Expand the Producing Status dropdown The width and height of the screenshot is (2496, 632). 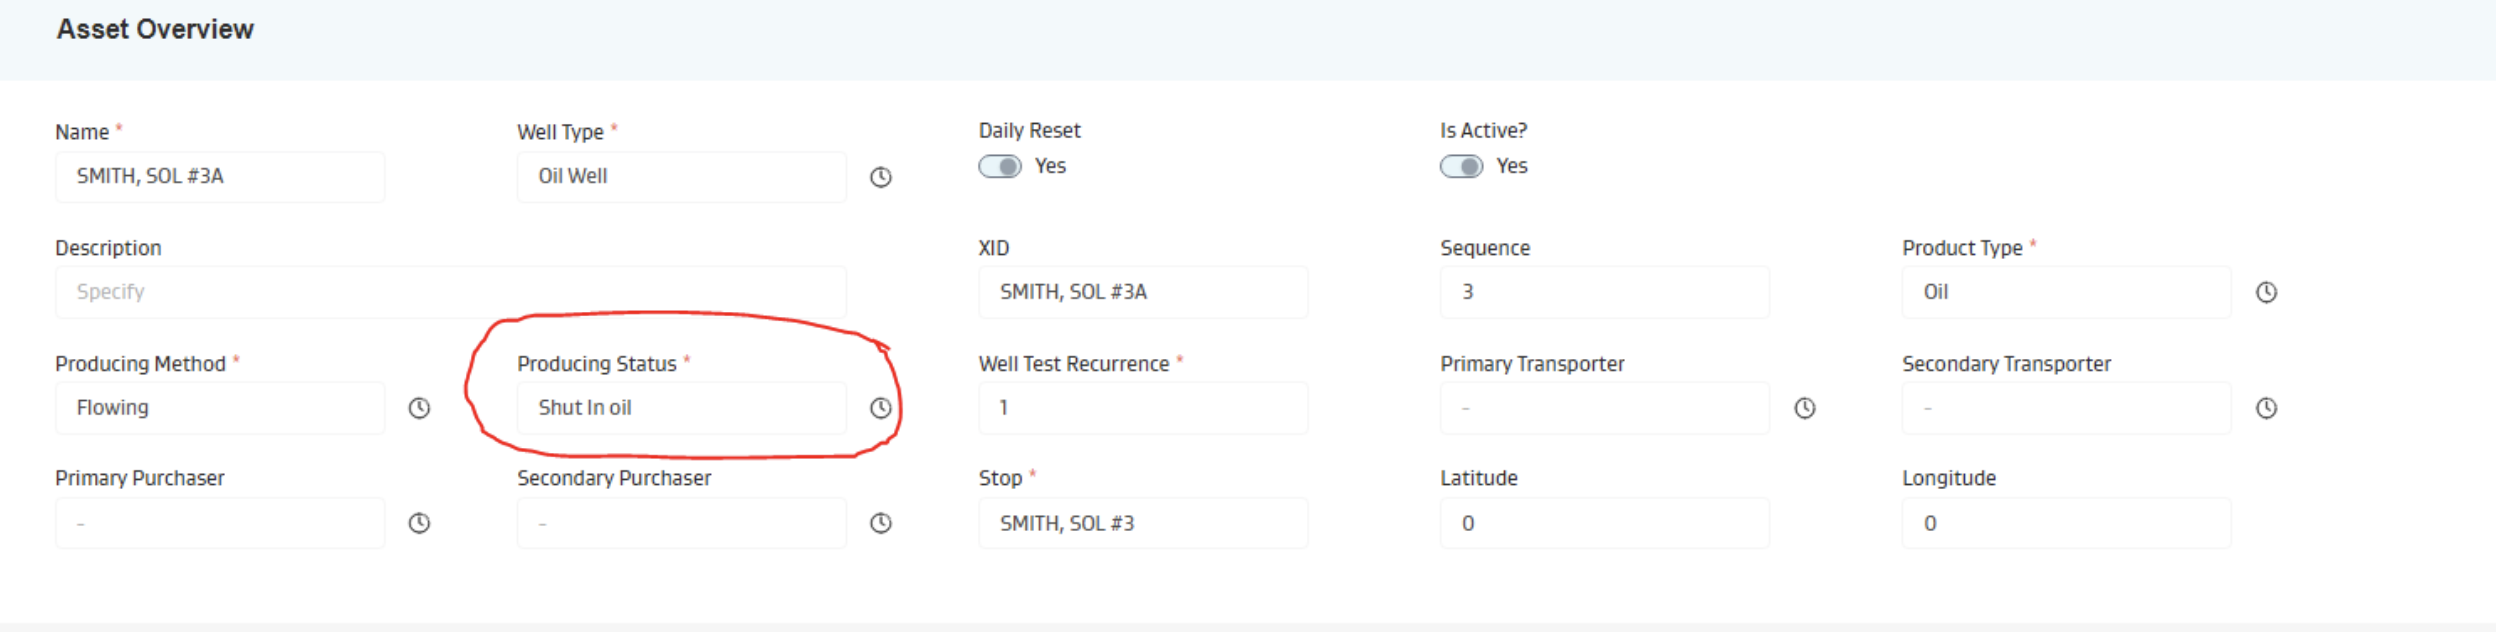[681, 408]
